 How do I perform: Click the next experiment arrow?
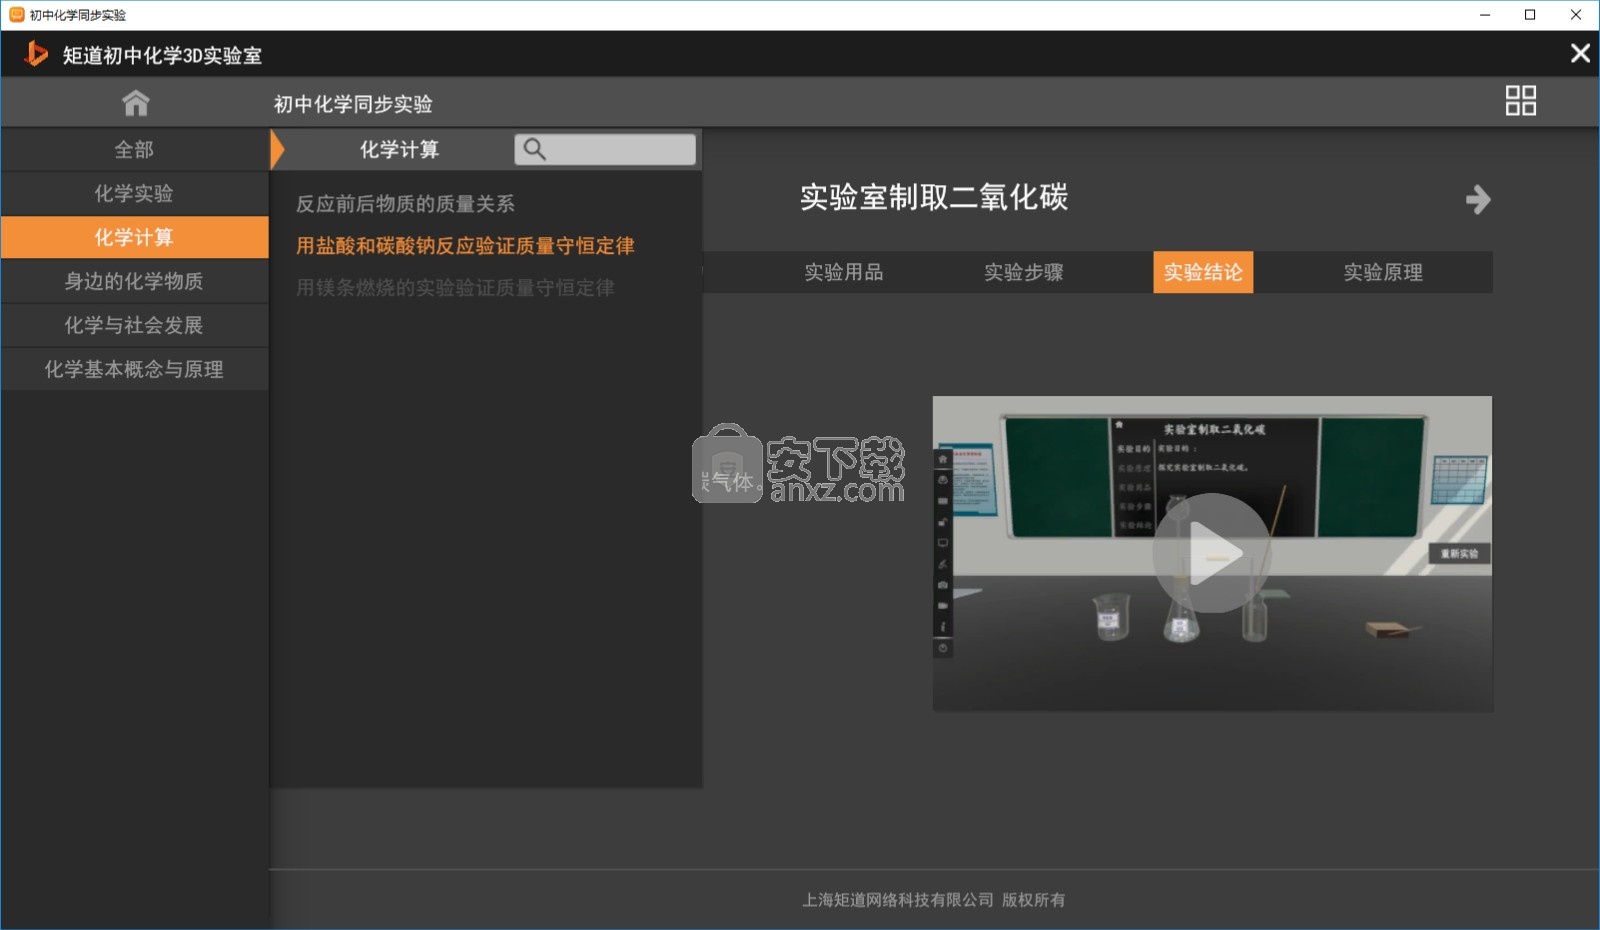(1478, 200)
